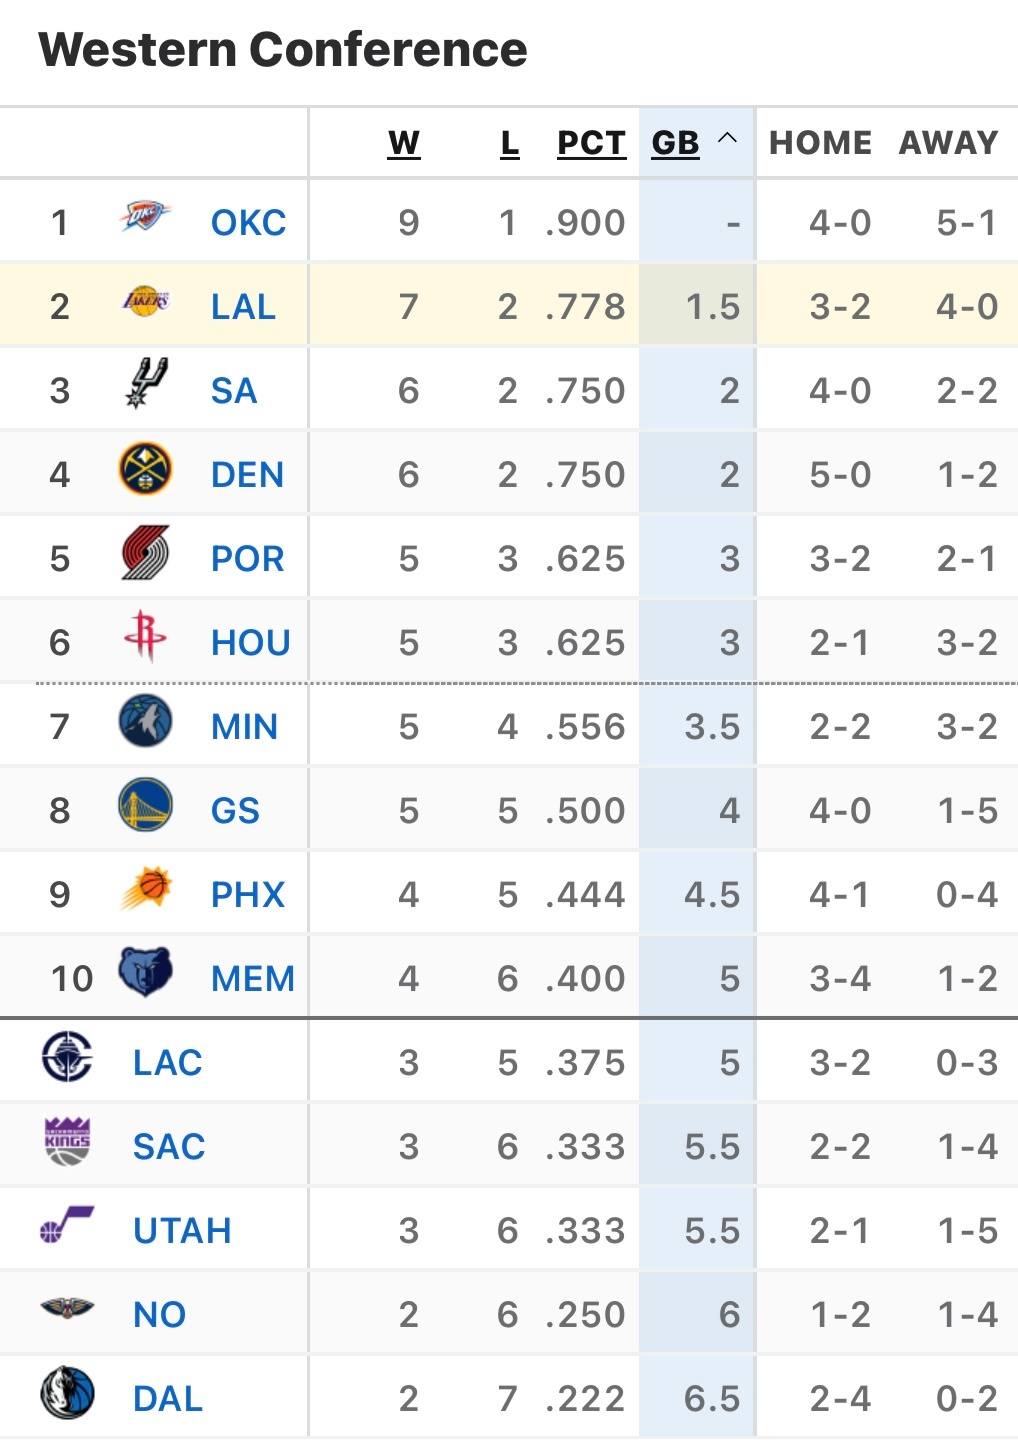Open the LAC team page link
The height and width of the screenshot is (1443, 1018).
coord(168,1063)
